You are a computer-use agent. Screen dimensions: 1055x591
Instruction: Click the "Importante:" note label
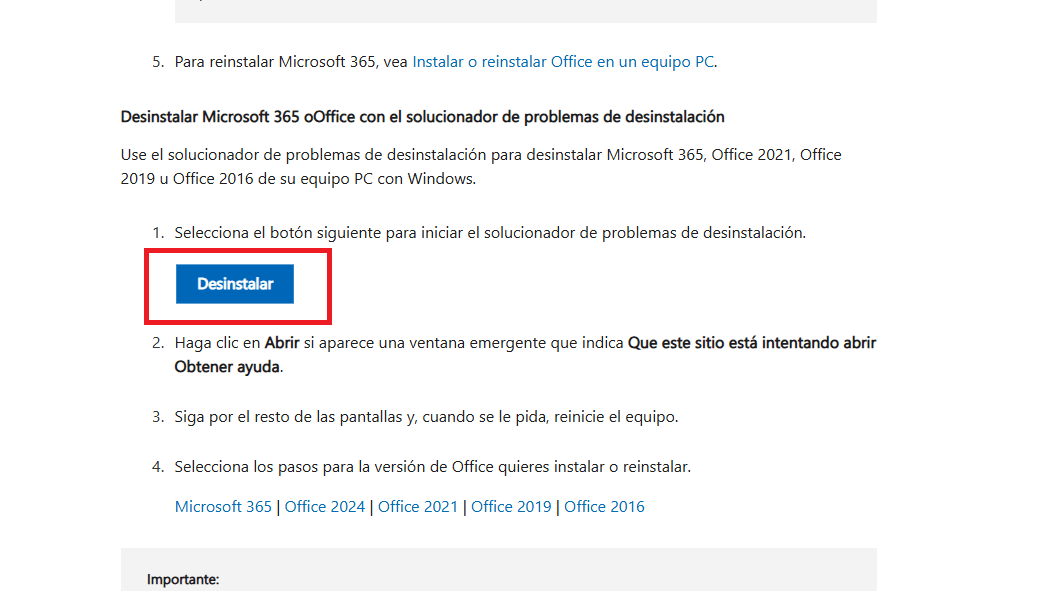(x=183, y=580)
